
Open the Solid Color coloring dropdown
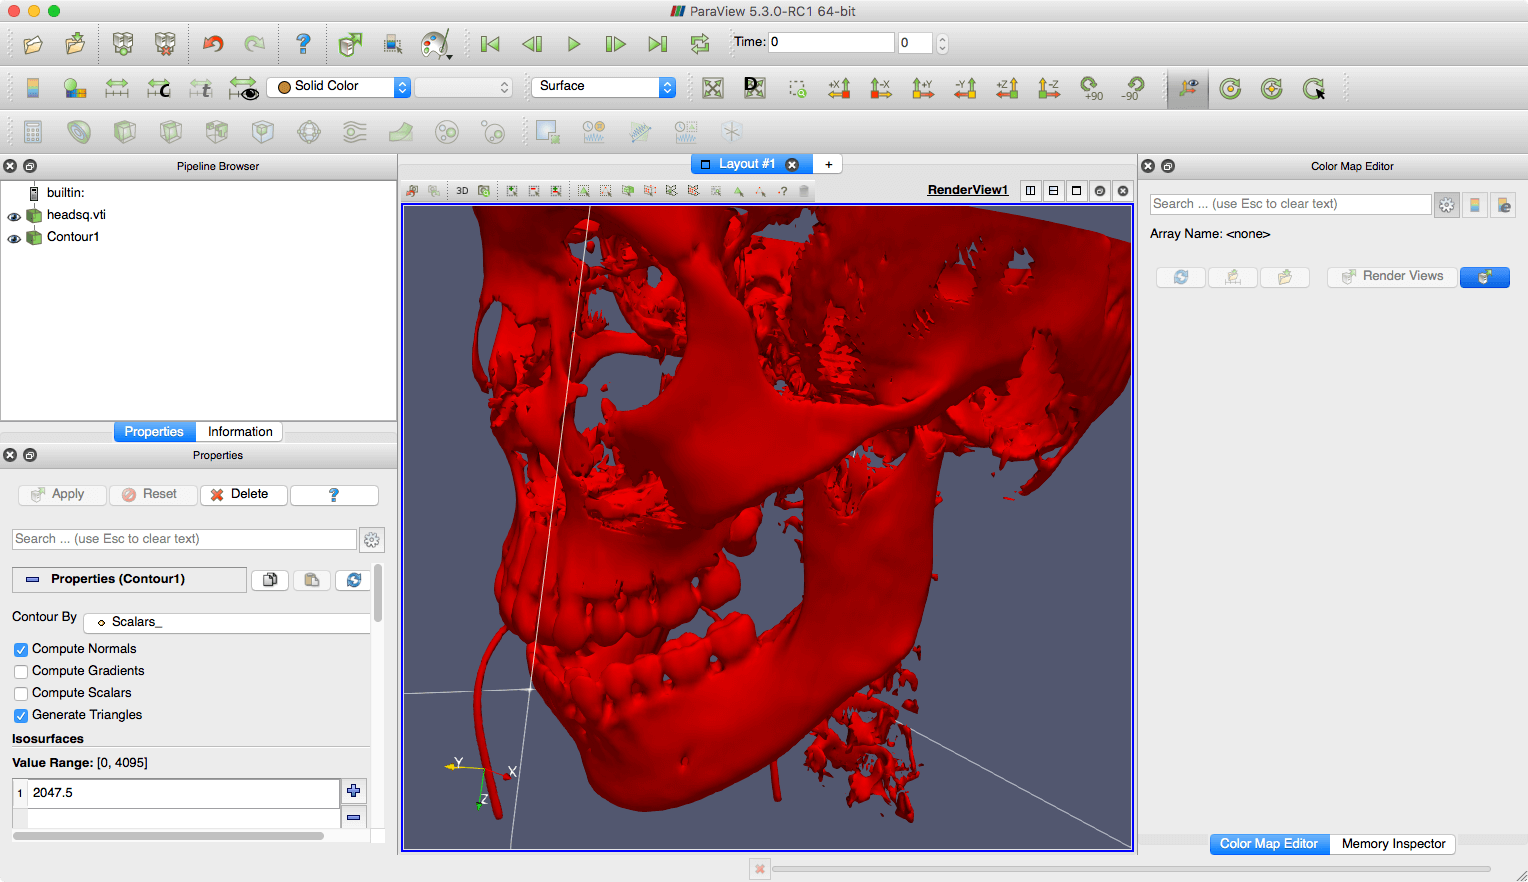(338, 87)
